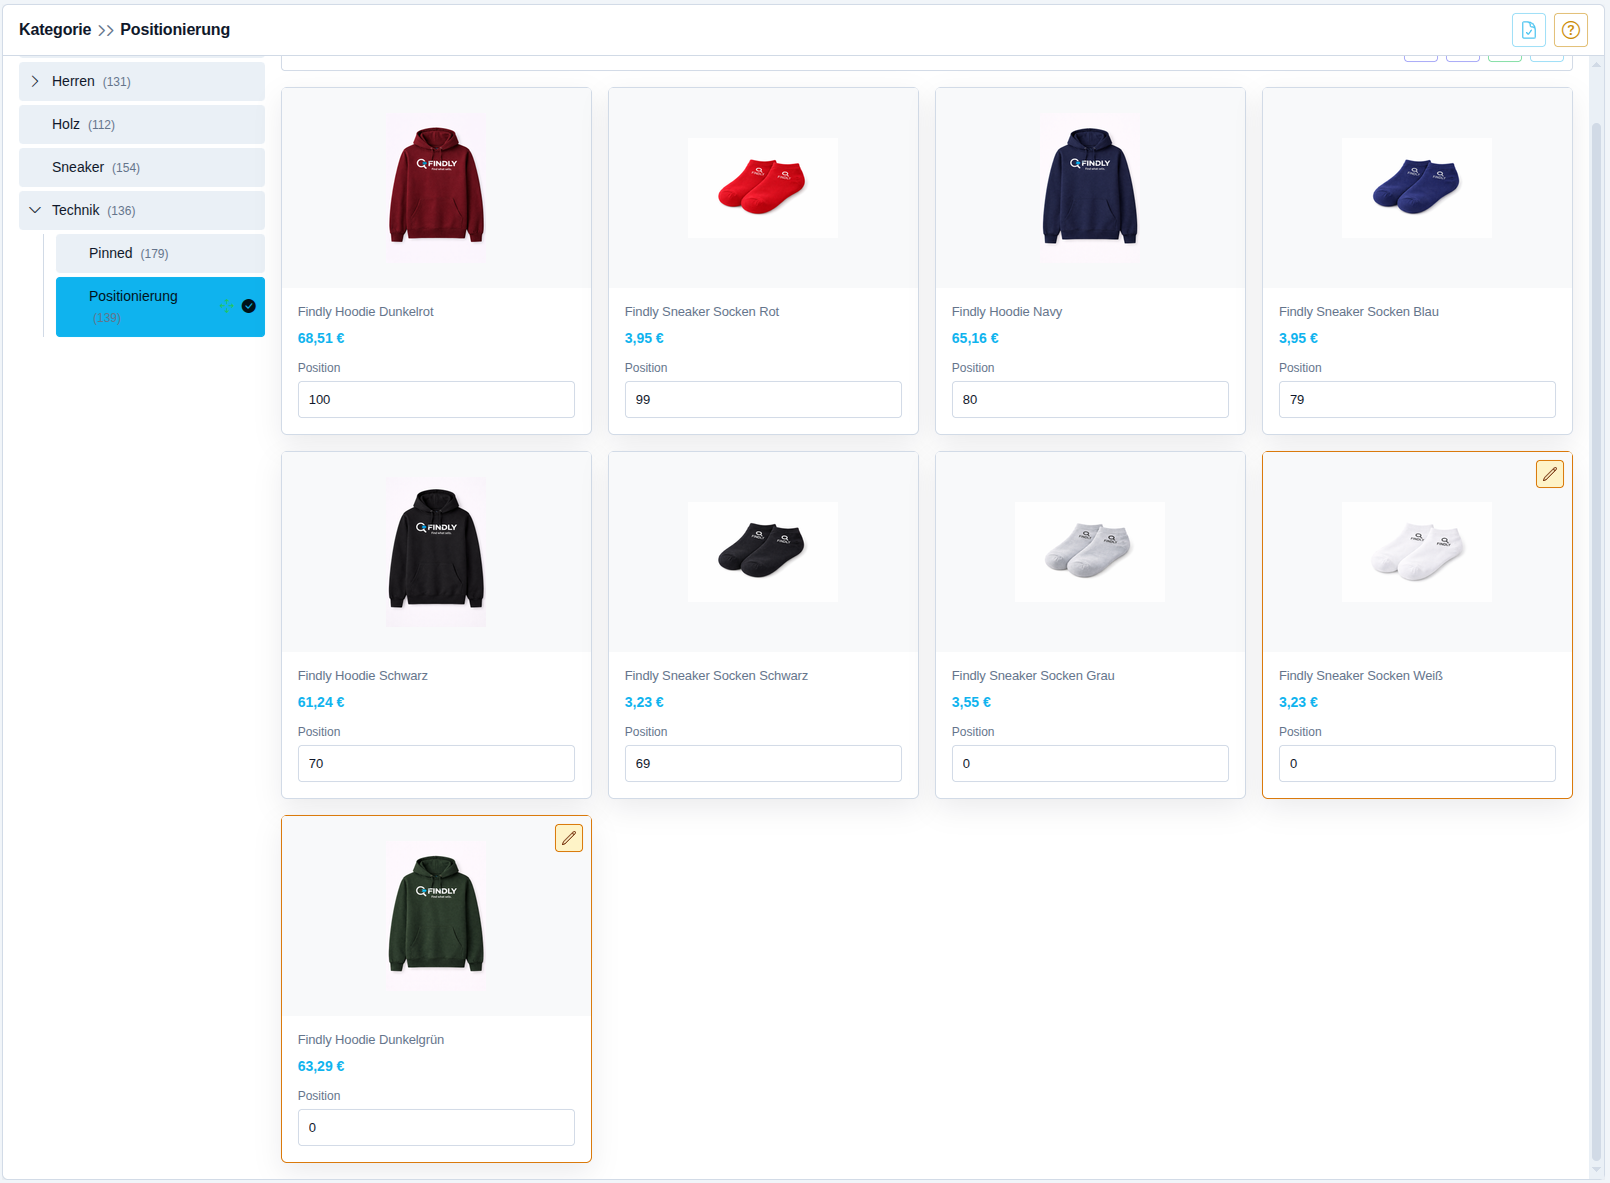The width and height of the screenshot is (1610, 1183).
Task: Click 'Positionierung' in the breadcrumb heading
Action: point(175,30)
